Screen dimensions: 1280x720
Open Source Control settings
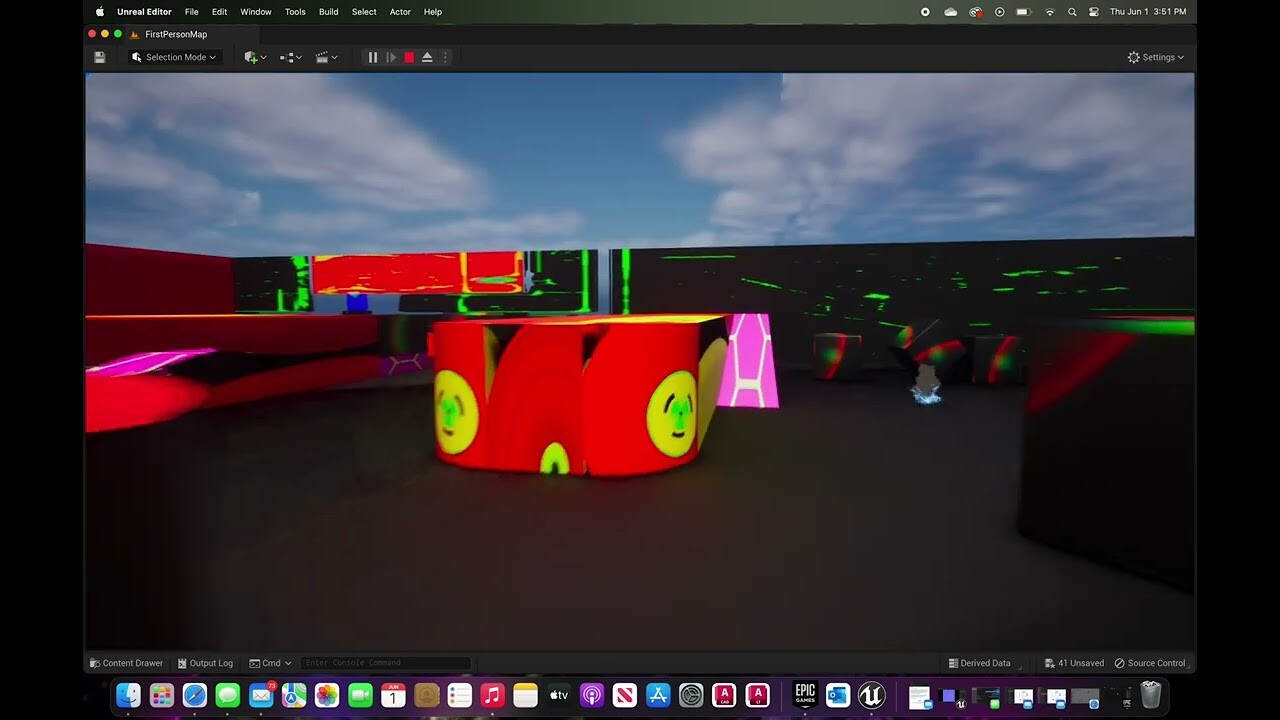click(x=1150, y=663)
